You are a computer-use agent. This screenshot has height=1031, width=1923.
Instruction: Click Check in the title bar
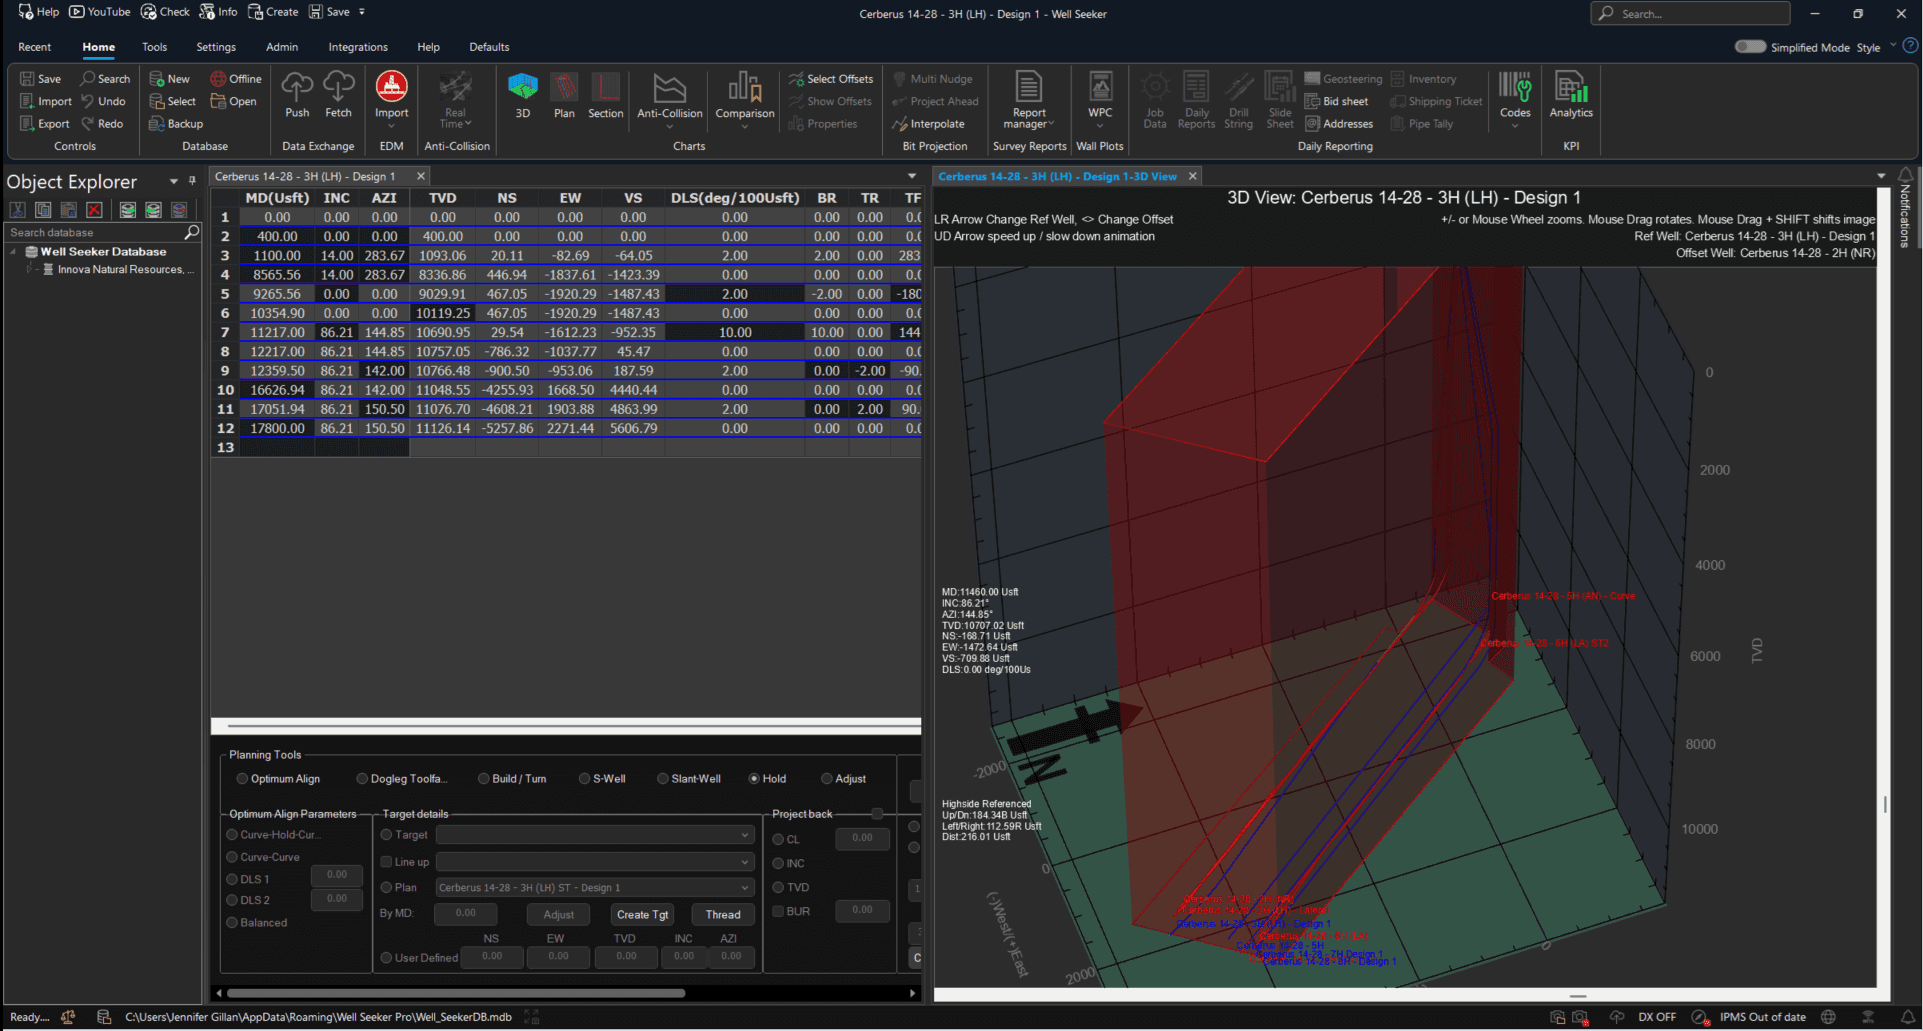pos(165,12)
